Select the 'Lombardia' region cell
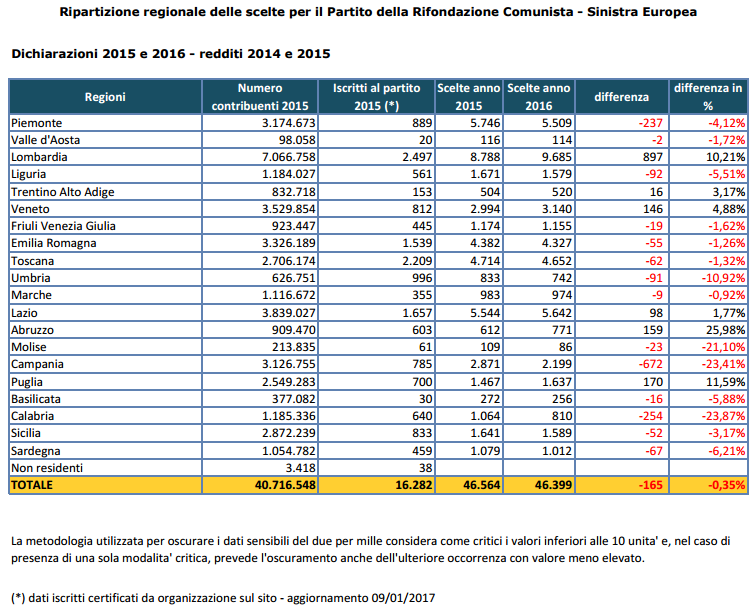 (x=105, y=157)
